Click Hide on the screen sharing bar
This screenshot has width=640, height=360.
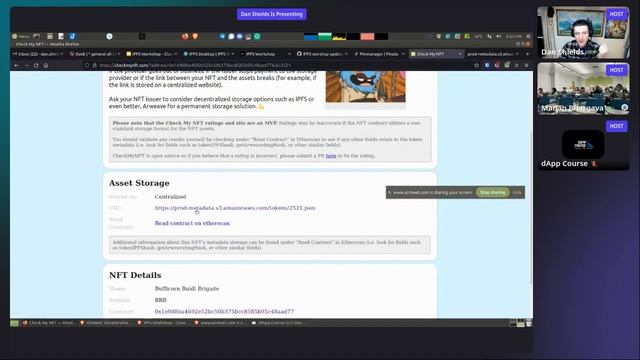point(517,192)
